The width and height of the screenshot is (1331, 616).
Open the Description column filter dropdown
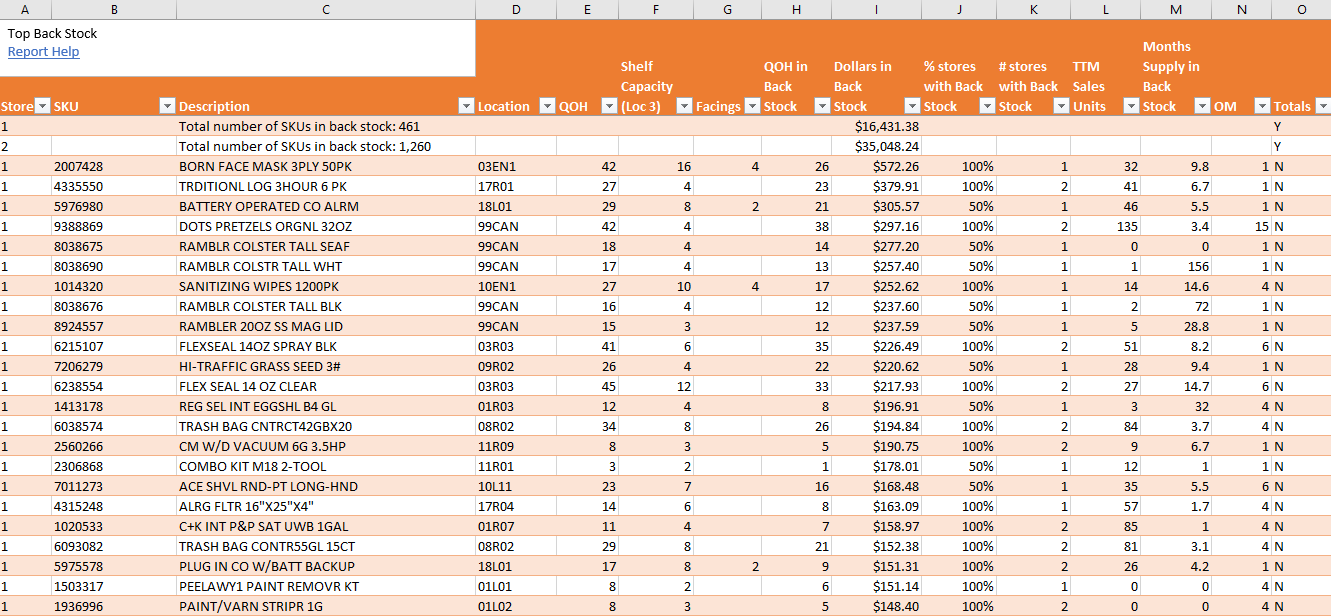point(466,106)
